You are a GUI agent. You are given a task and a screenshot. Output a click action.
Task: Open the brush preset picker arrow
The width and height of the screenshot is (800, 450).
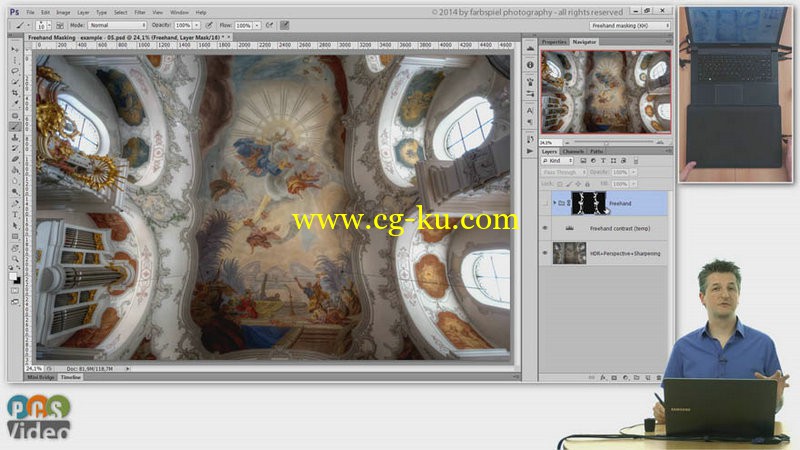pyautogui.click(x=49, y=25)
